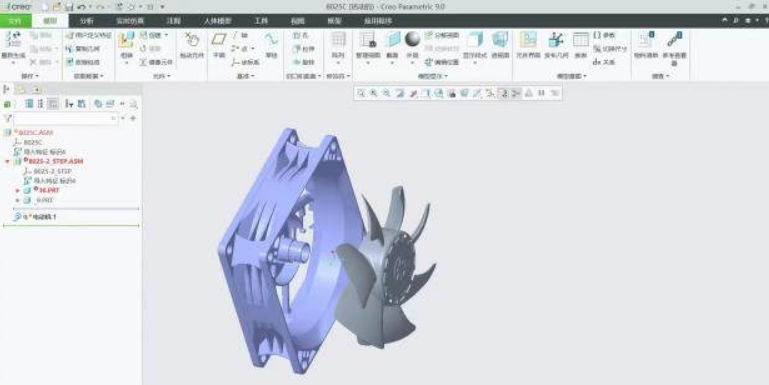Click the Family Table icon
769x385 pixels.
pyautogui.click(x=581, y=40)
